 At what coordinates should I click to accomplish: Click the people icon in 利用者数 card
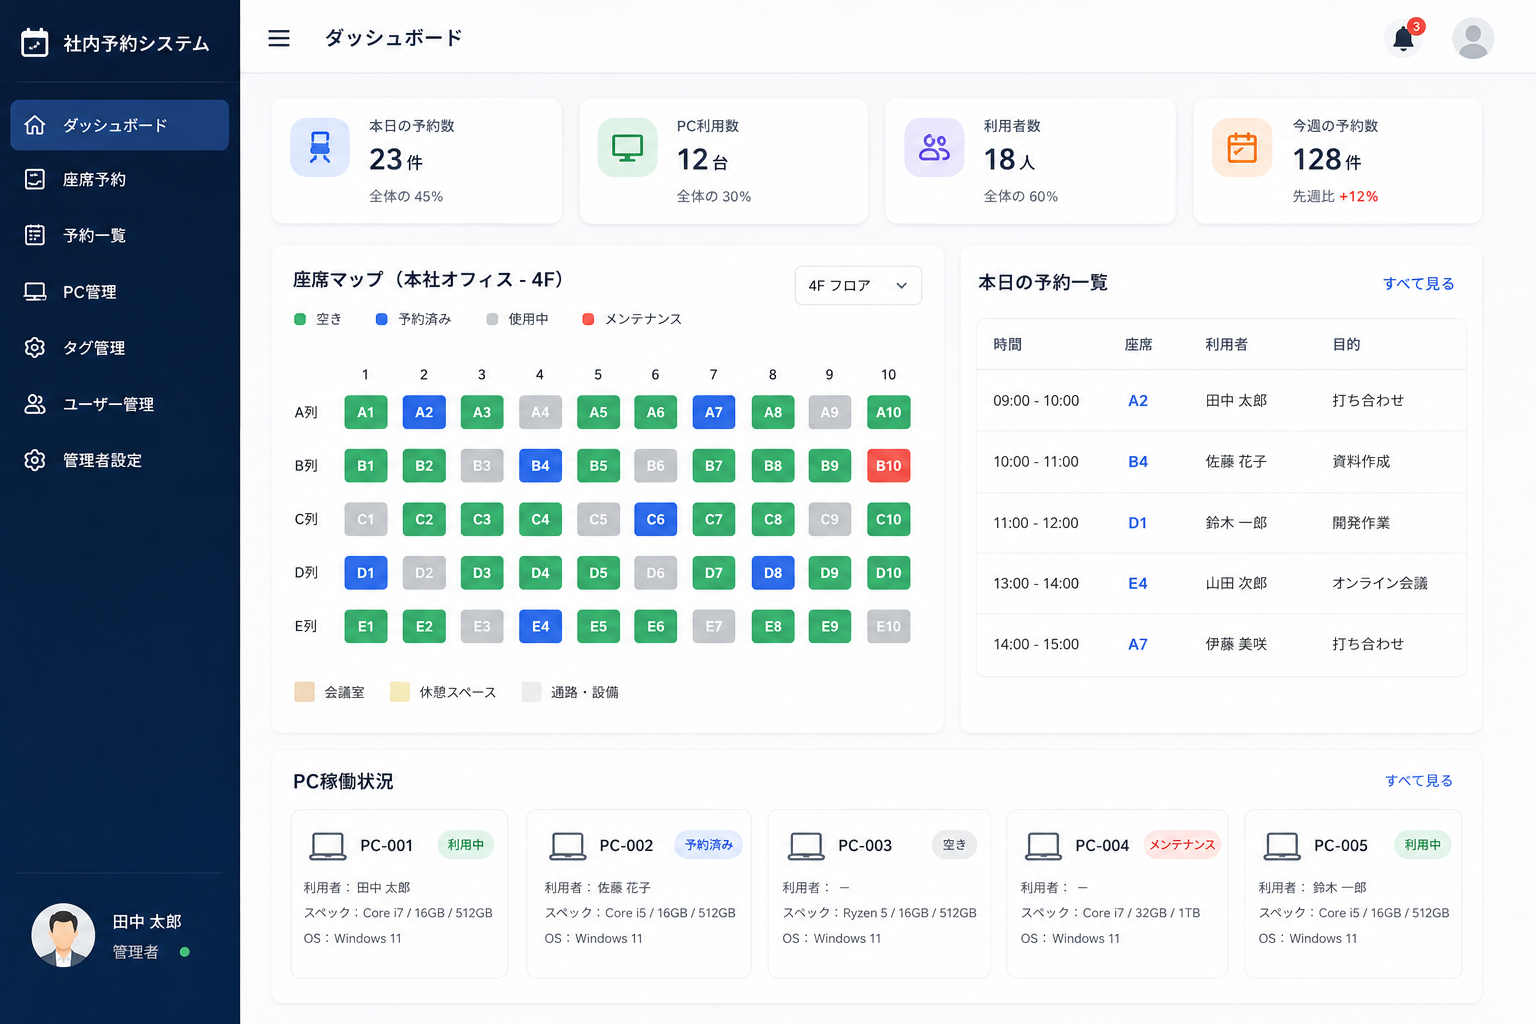click(934, 147)
